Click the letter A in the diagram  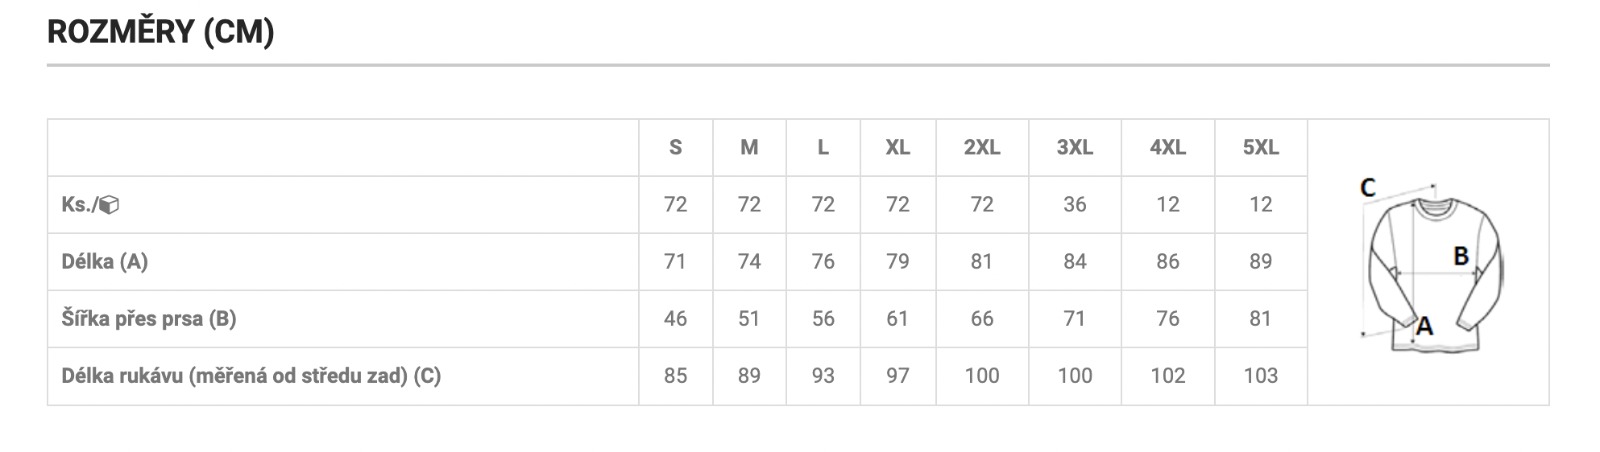1425,325
